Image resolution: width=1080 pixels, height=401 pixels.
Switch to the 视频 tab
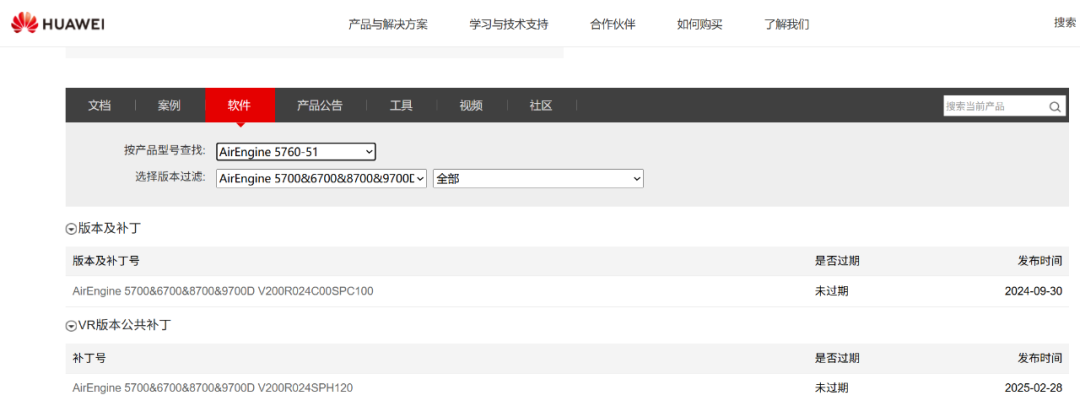pos(470,106)
